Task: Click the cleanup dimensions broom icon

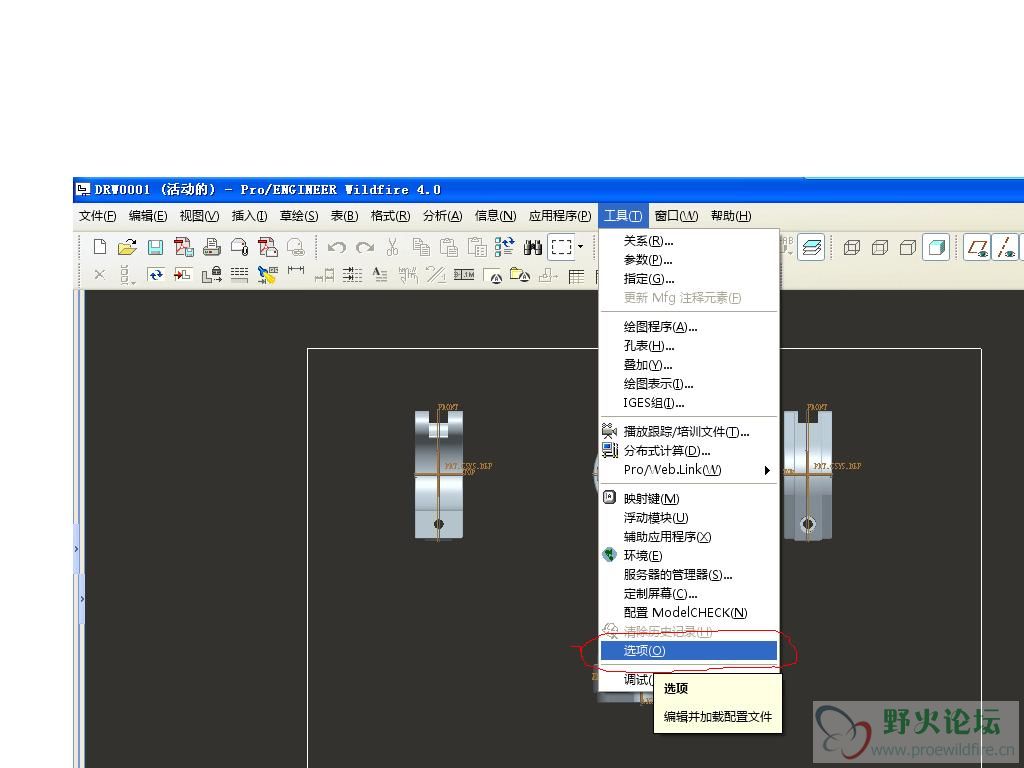Action: 268,275
